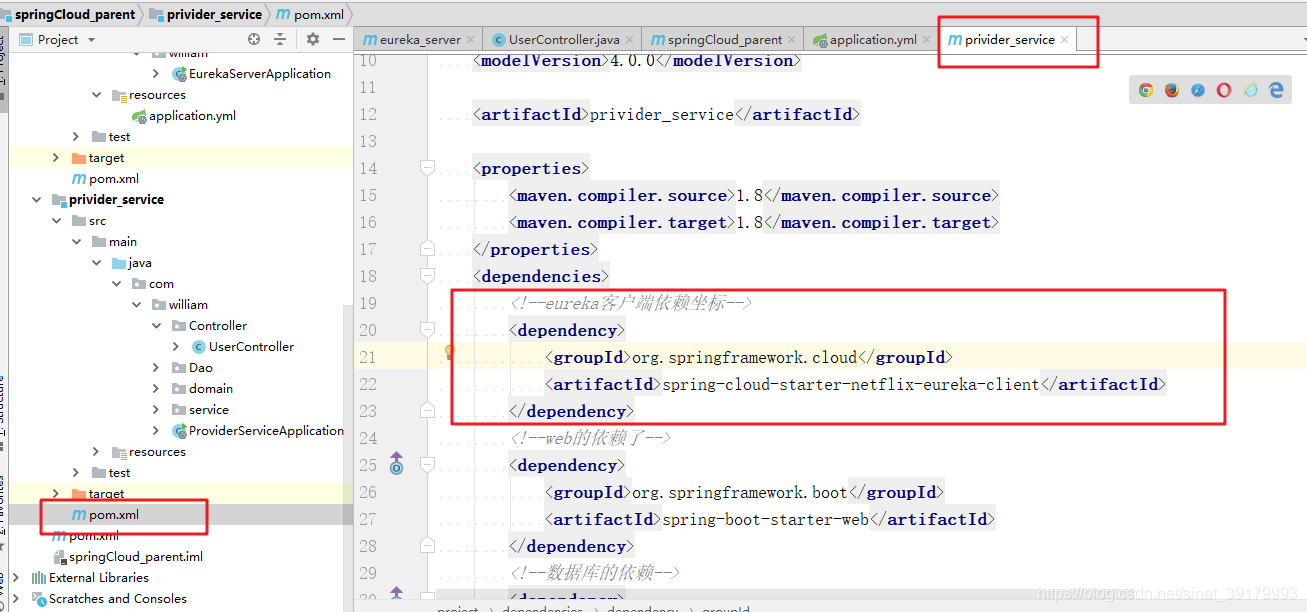This screenshot has width=1307, height=612.
Task: Close the springCloud_parent editor tab
Action: pyautogui.click(x=792, y=40)
